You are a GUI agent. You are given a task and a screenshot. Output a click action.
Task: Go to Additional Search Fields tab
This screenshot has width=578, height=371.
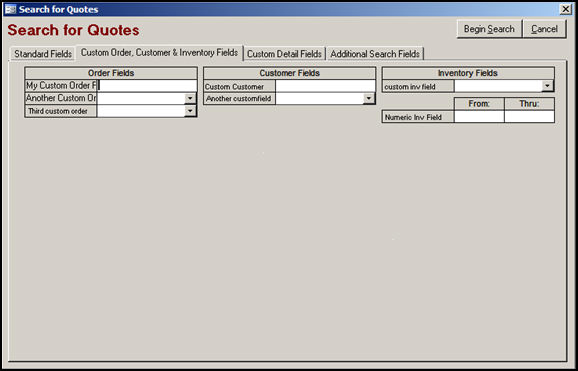[375, 54]
